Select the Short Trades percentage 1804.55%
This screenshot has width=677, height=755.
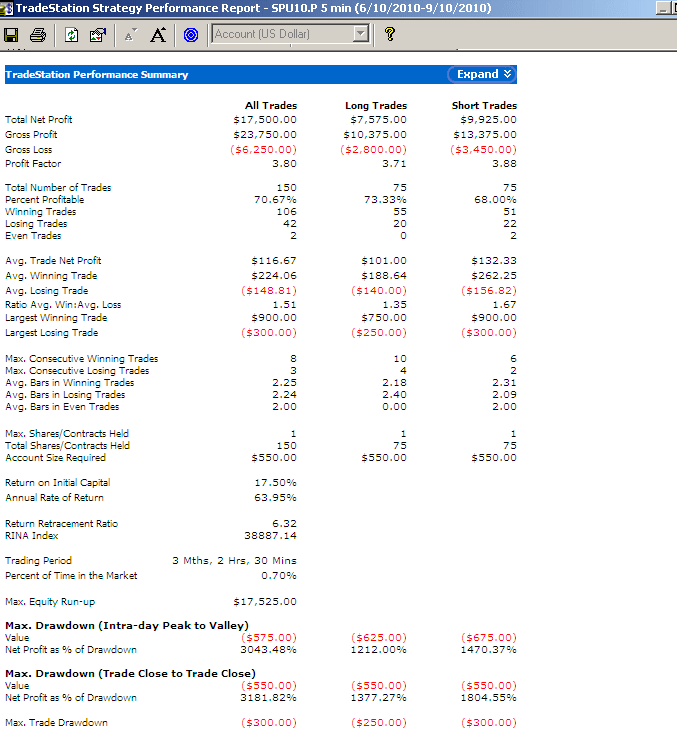pyautogui.click(x=489, y=698)
